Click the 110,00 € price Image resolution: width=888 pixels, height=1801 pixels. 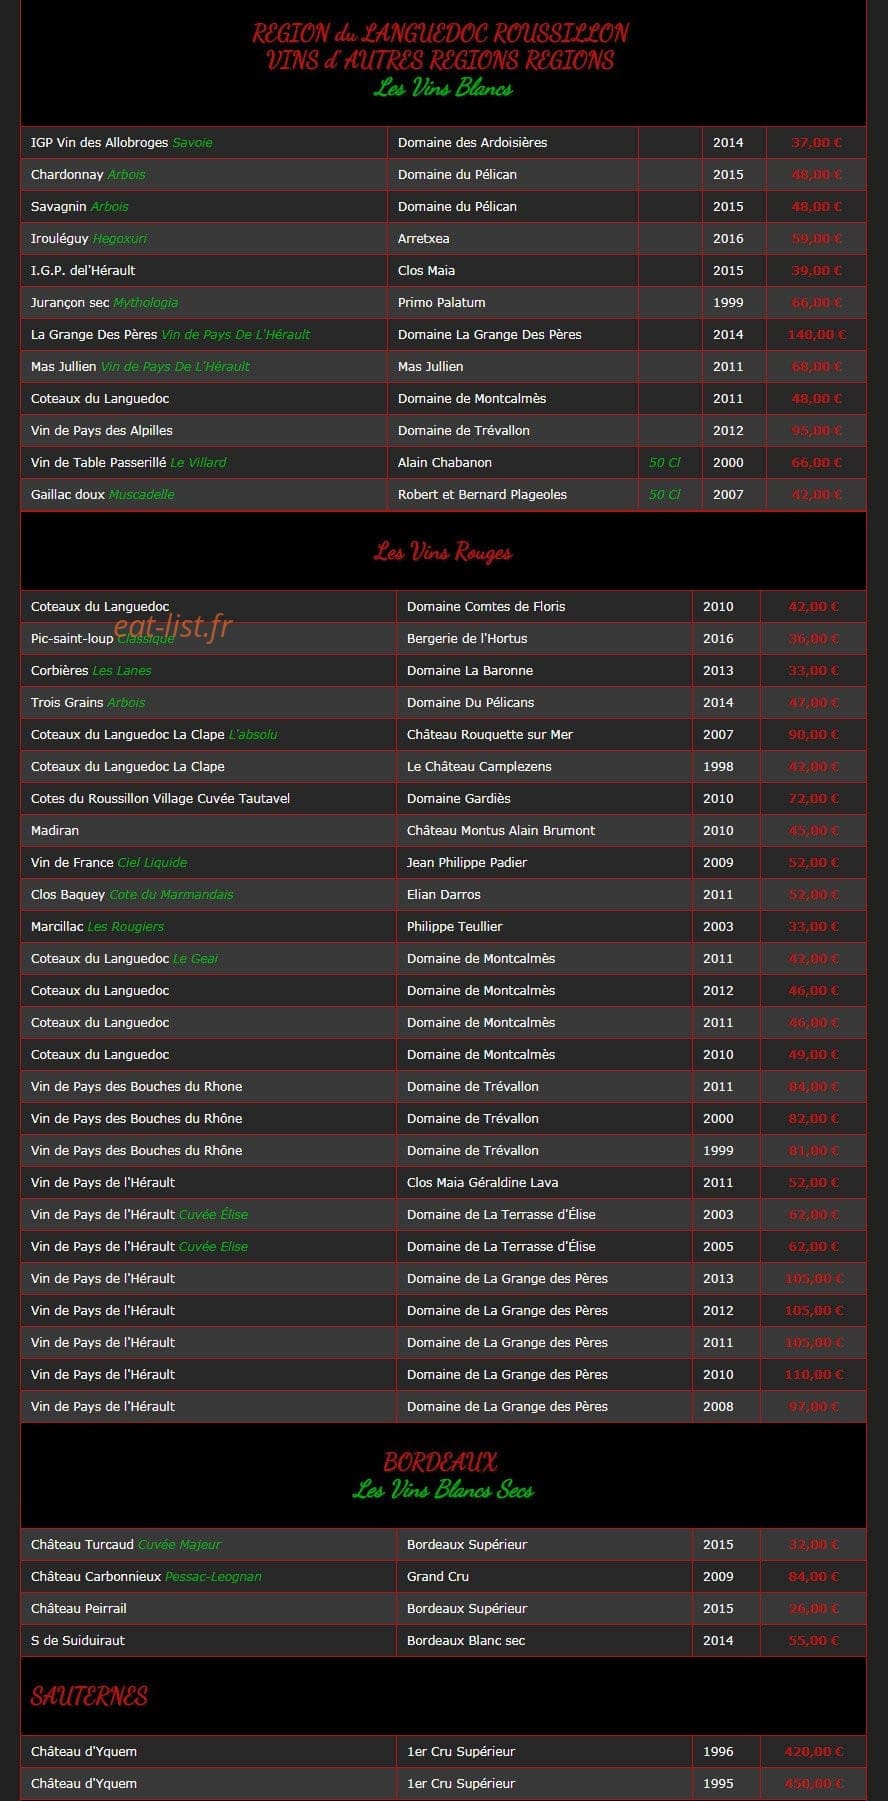814,1374
